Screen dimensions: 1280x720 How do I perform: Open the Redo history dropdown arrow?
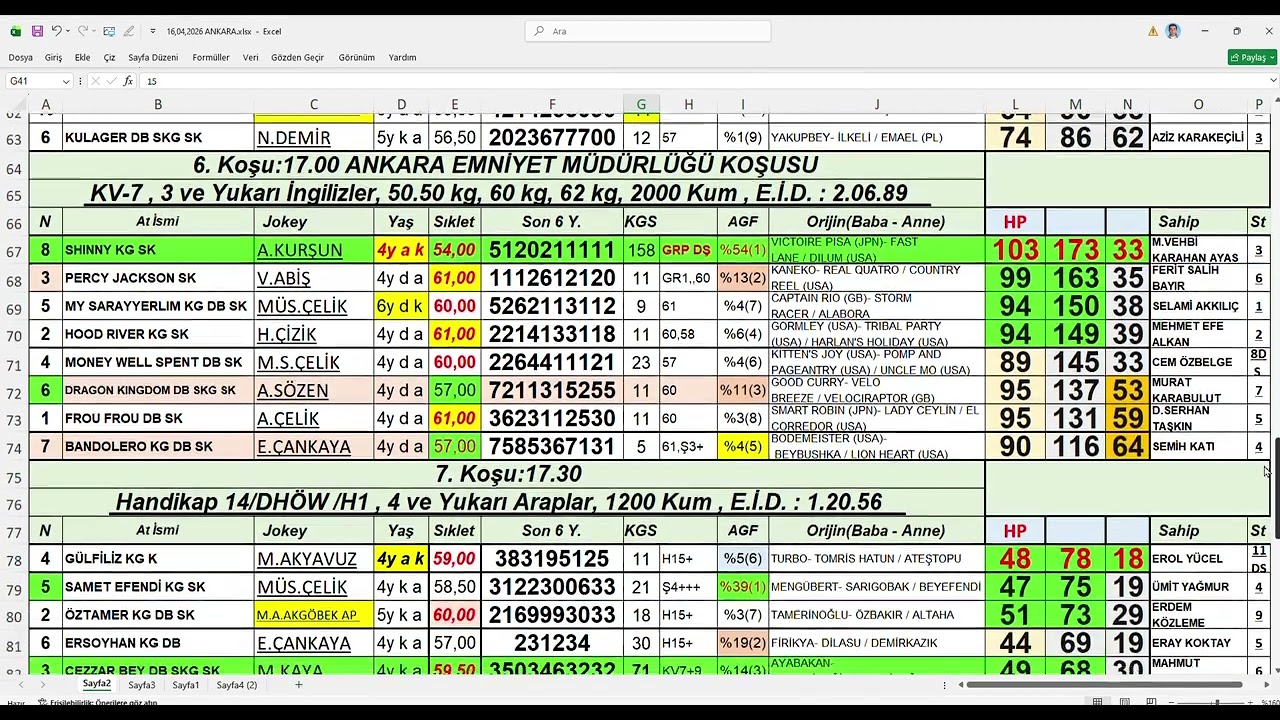[x=95, y=32]
